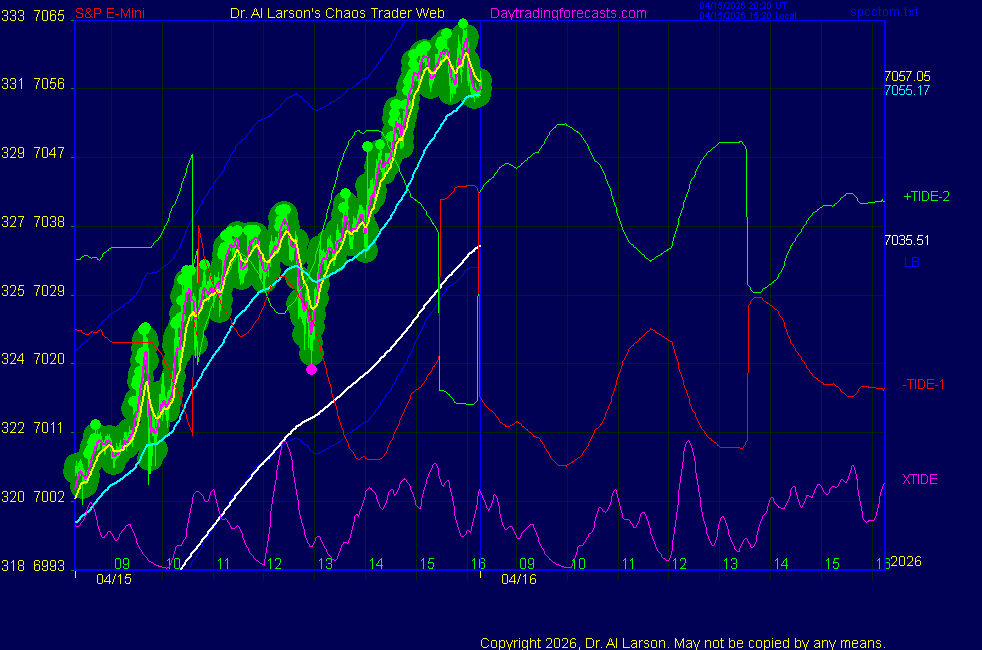Click the 6993 bottom price axis label
982x650 pixels.
click(49, 566)
